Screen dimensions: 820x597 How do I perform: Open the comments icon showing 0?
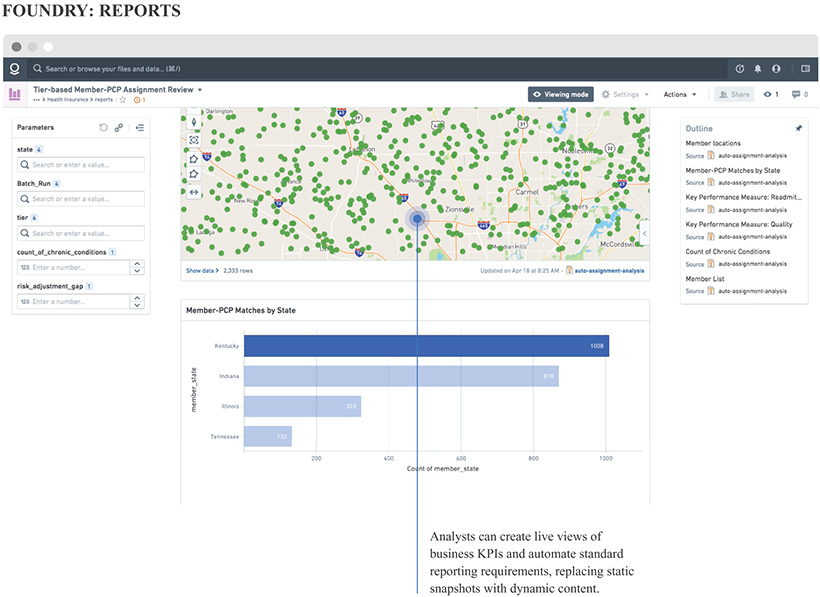[x=798, y=94]
